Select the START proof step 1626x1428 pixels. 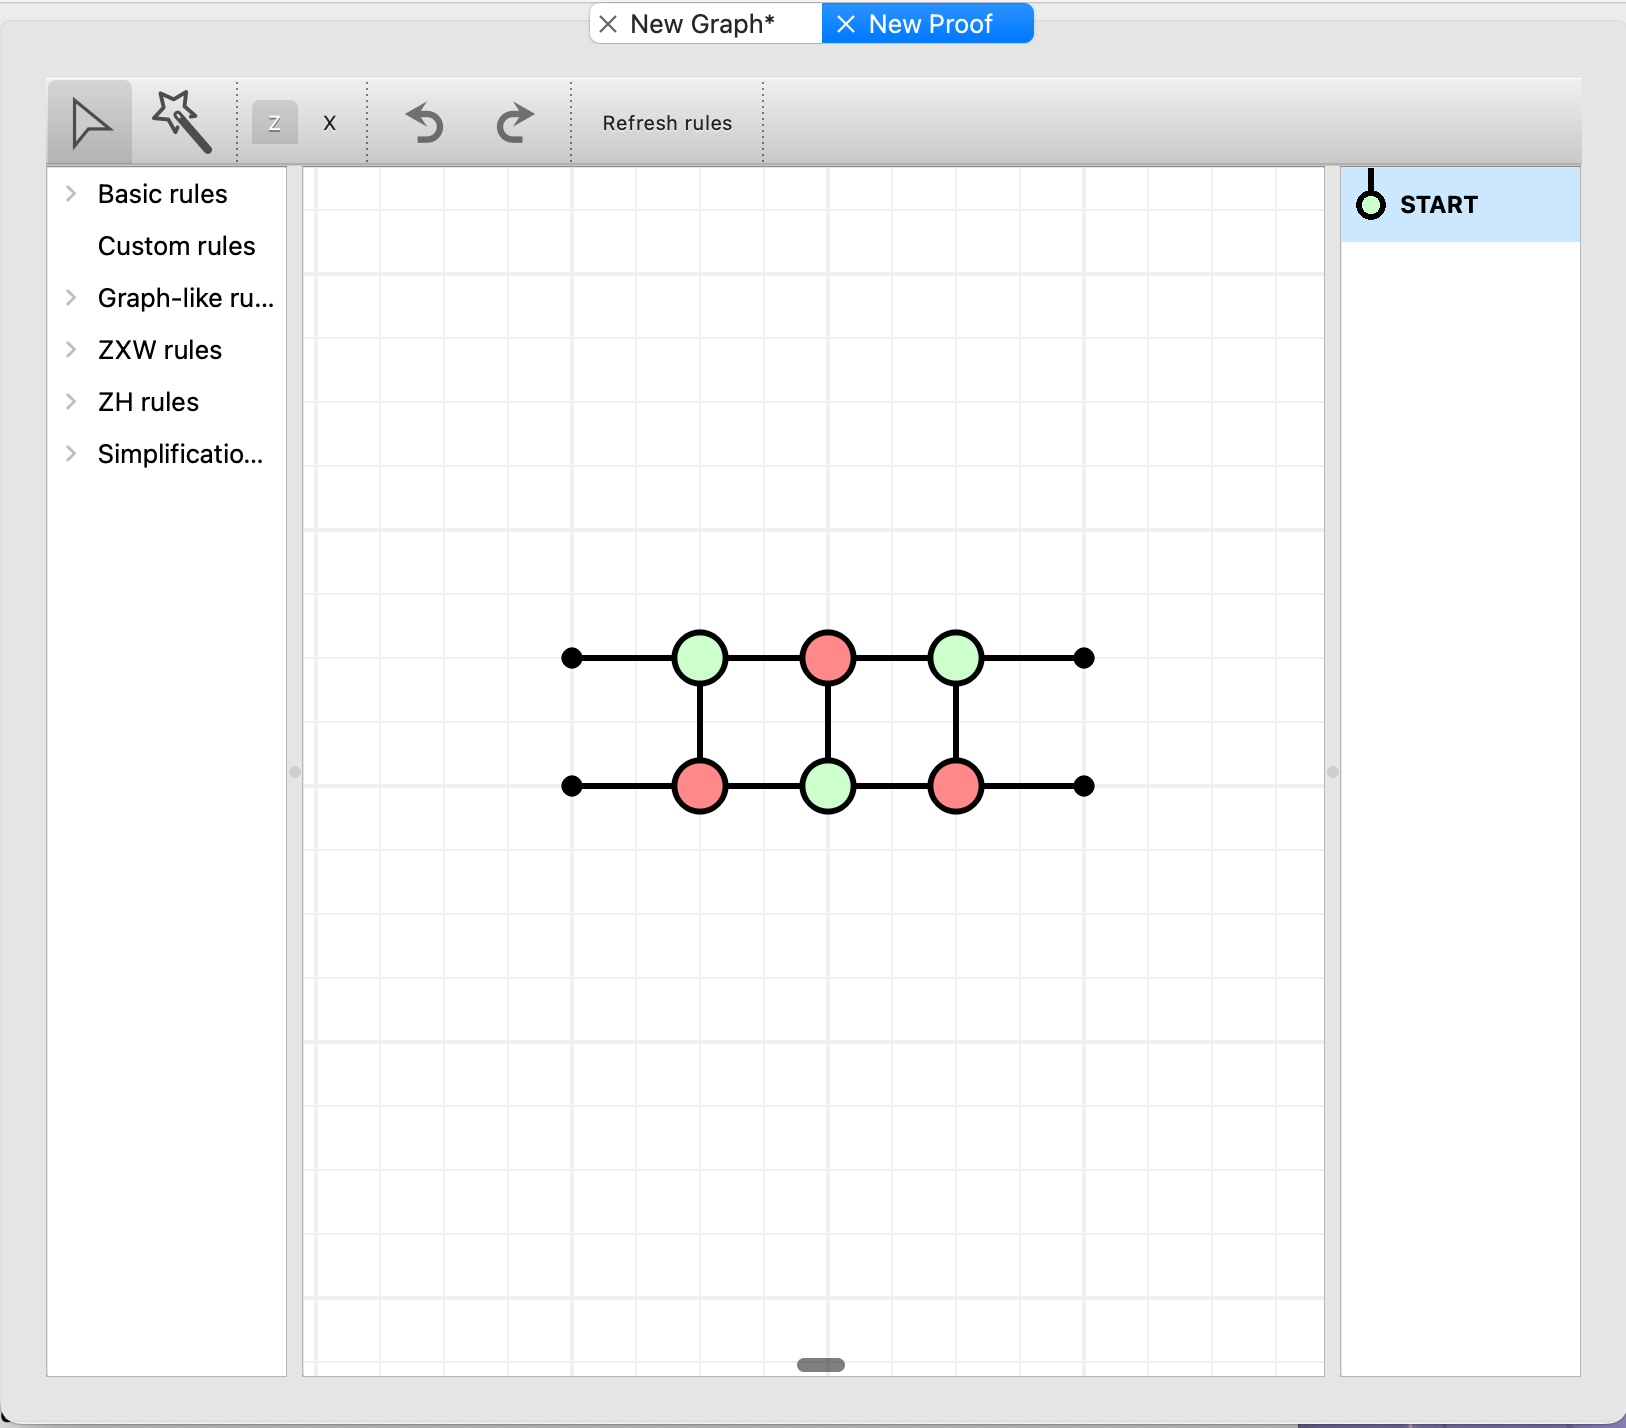point(1460,204)
